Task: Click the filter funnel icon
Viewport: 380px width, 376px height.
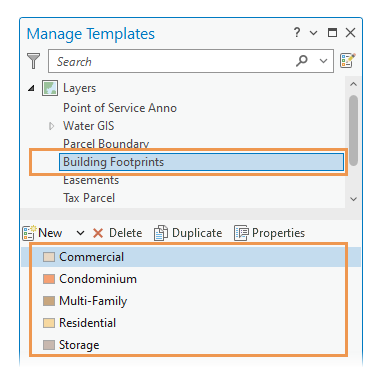Action: (33, 61)
